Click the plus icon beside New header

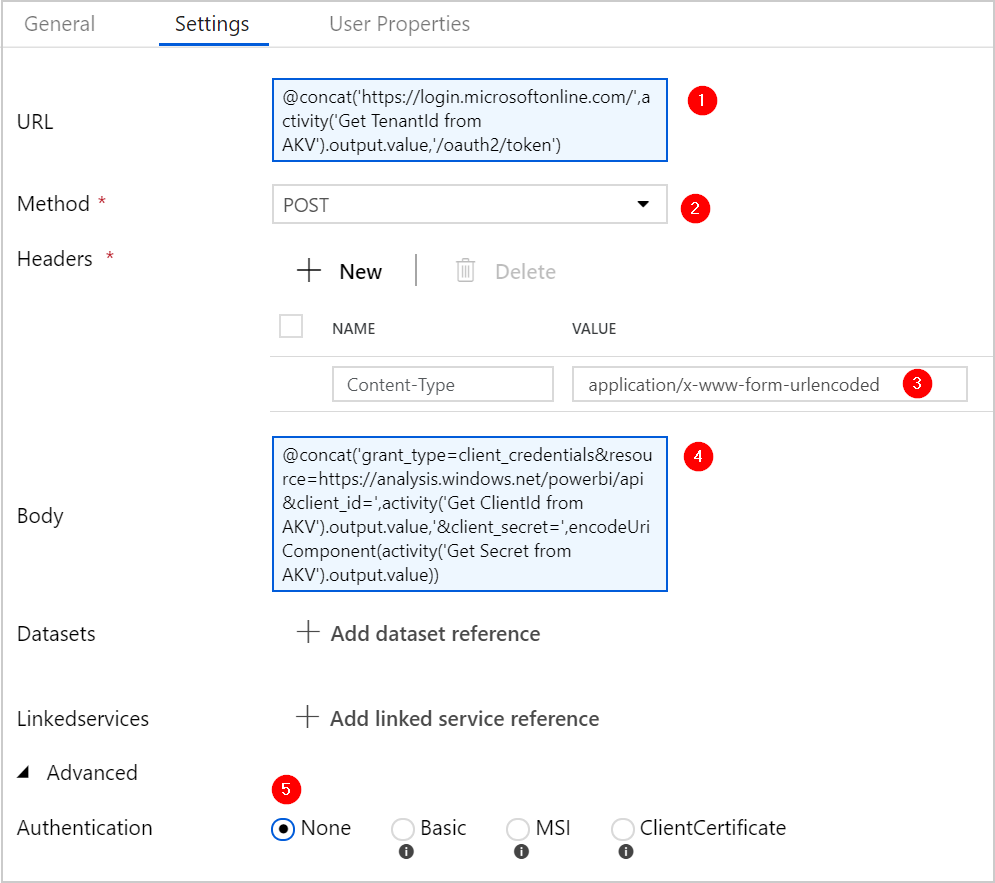click(x=309, y=270)
